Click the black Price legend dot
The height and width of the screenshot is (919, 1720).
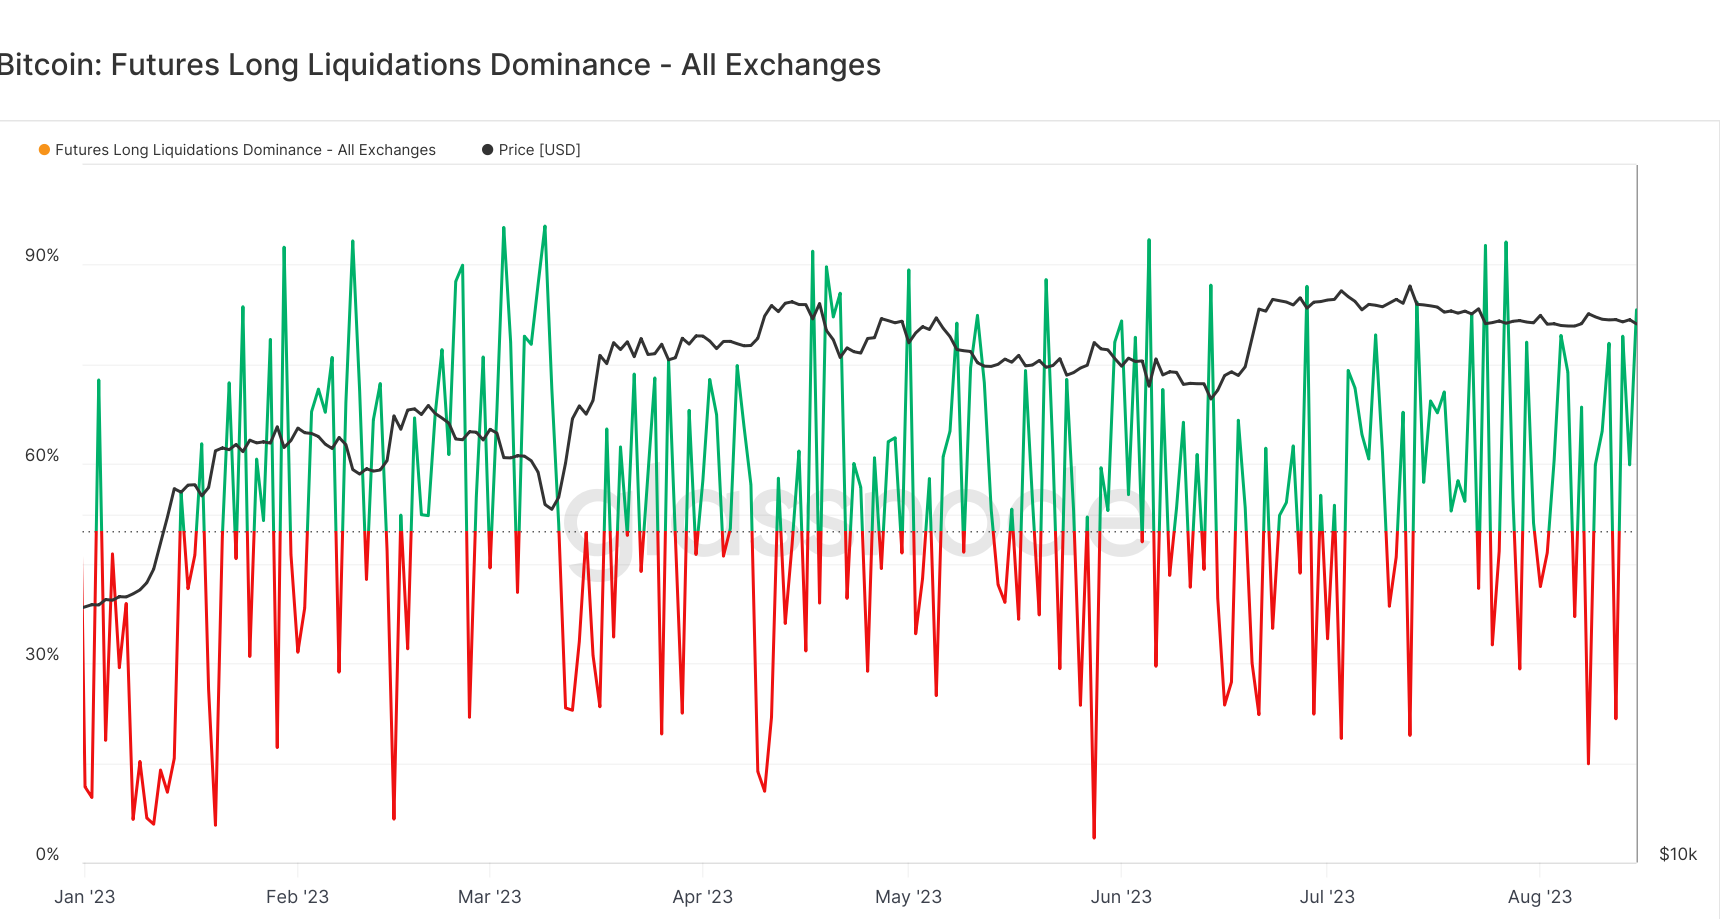click(x=488, y=150)
